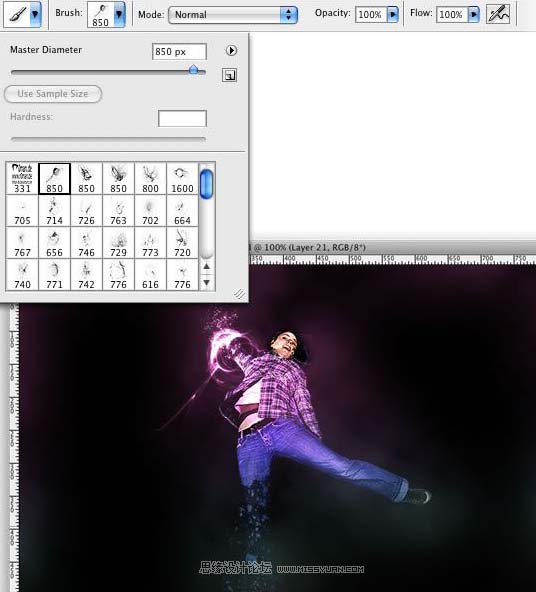Open the brush panel flyout menu arrow
Image resolution: width=536 pixels, height=592 pixels.
(231, 50)
